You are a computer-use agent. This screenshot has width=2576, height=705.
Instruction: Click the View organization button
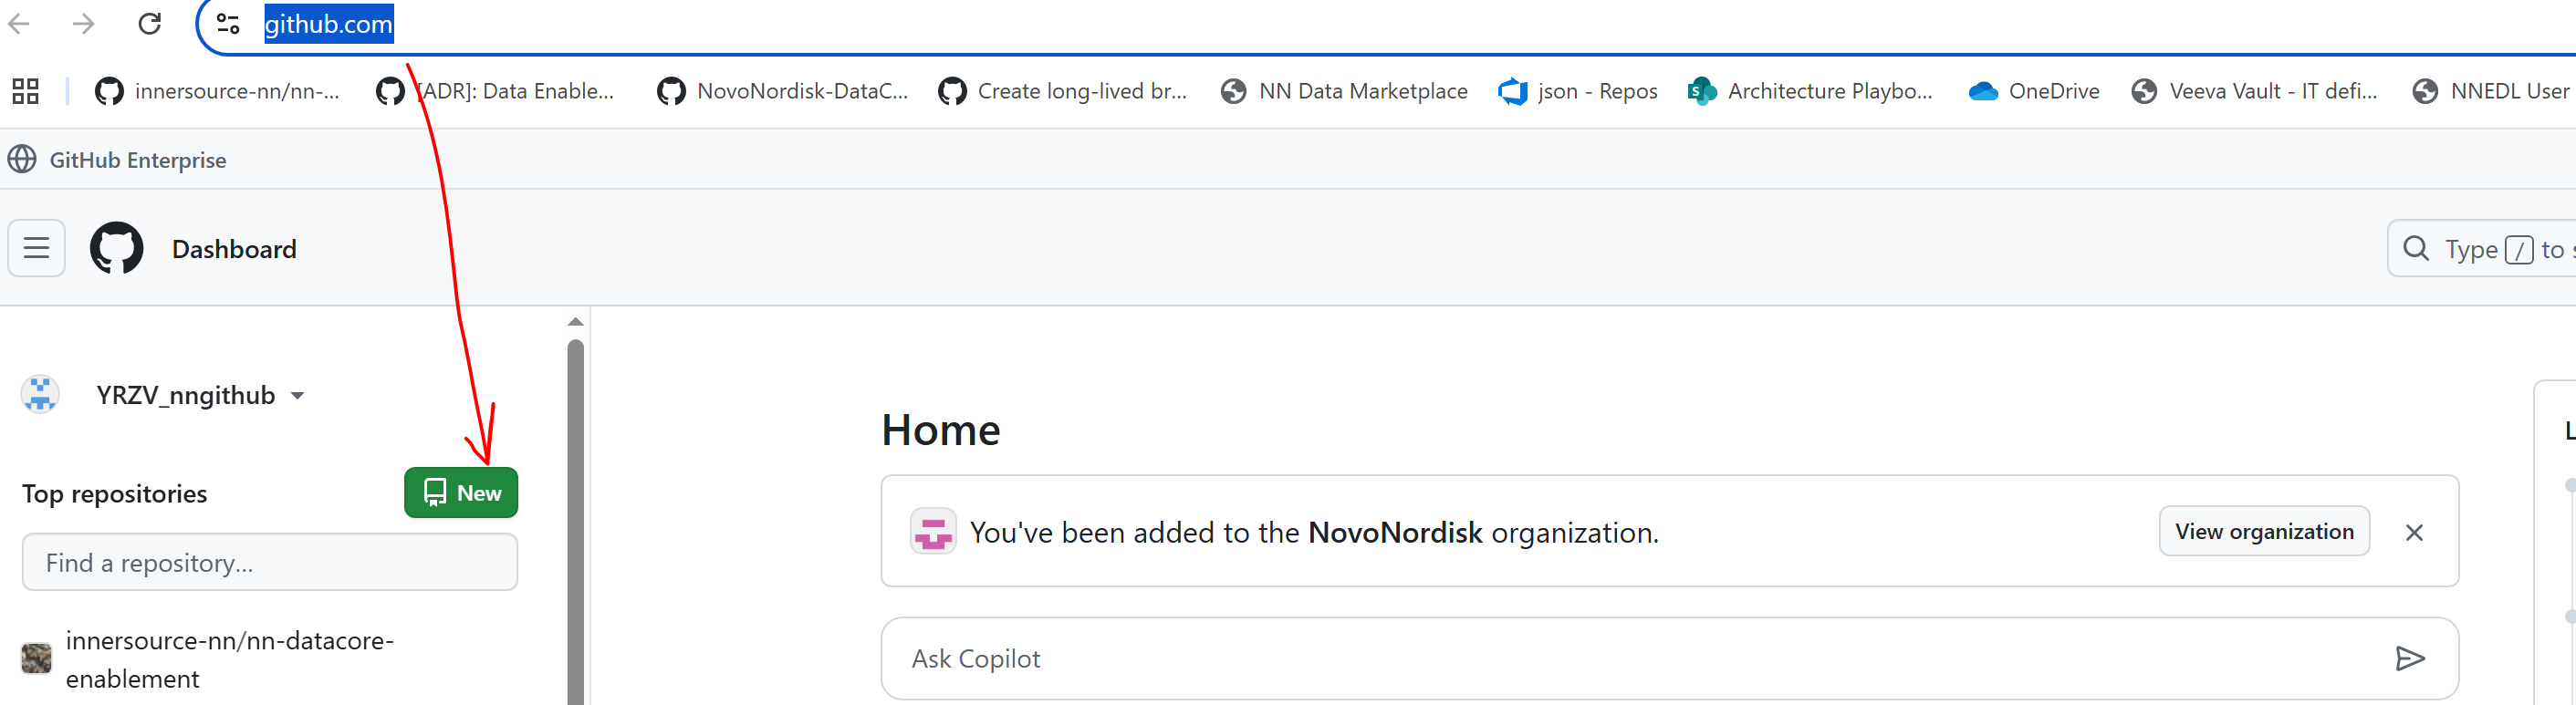click(x=2264, y=531)
